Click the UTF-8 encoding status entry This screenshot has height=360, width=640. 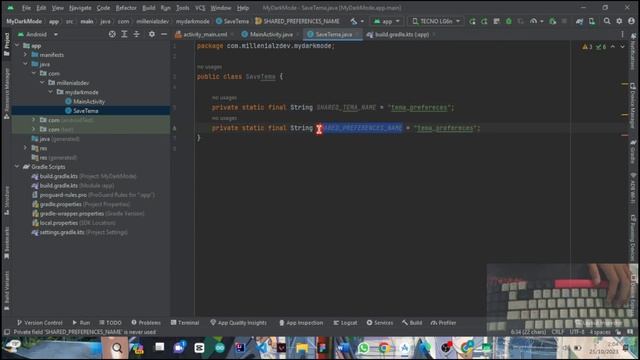coord(577,332)
